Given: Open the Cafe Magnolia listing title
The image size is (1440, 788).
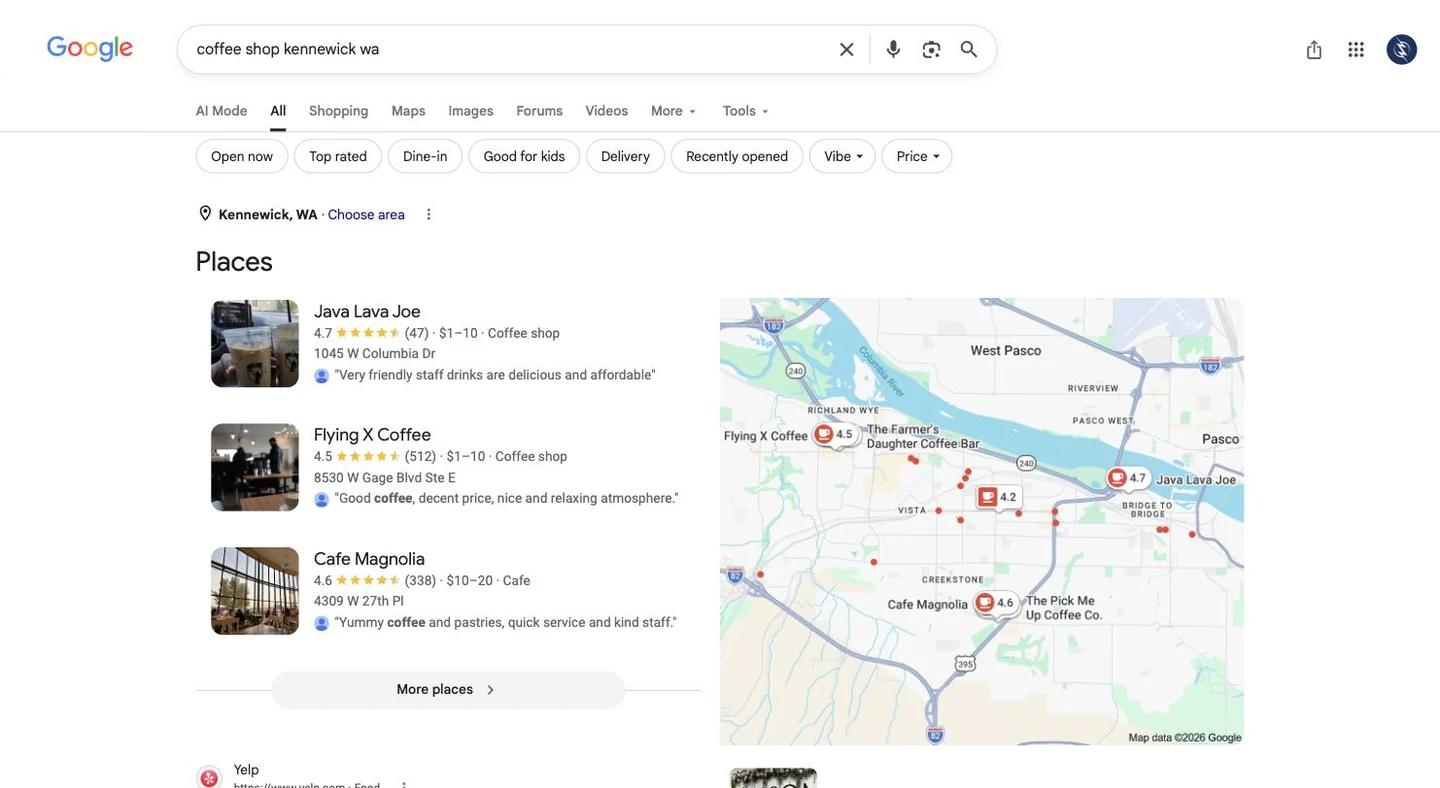Looking at the screenshot, I should [x=369, y=559].
